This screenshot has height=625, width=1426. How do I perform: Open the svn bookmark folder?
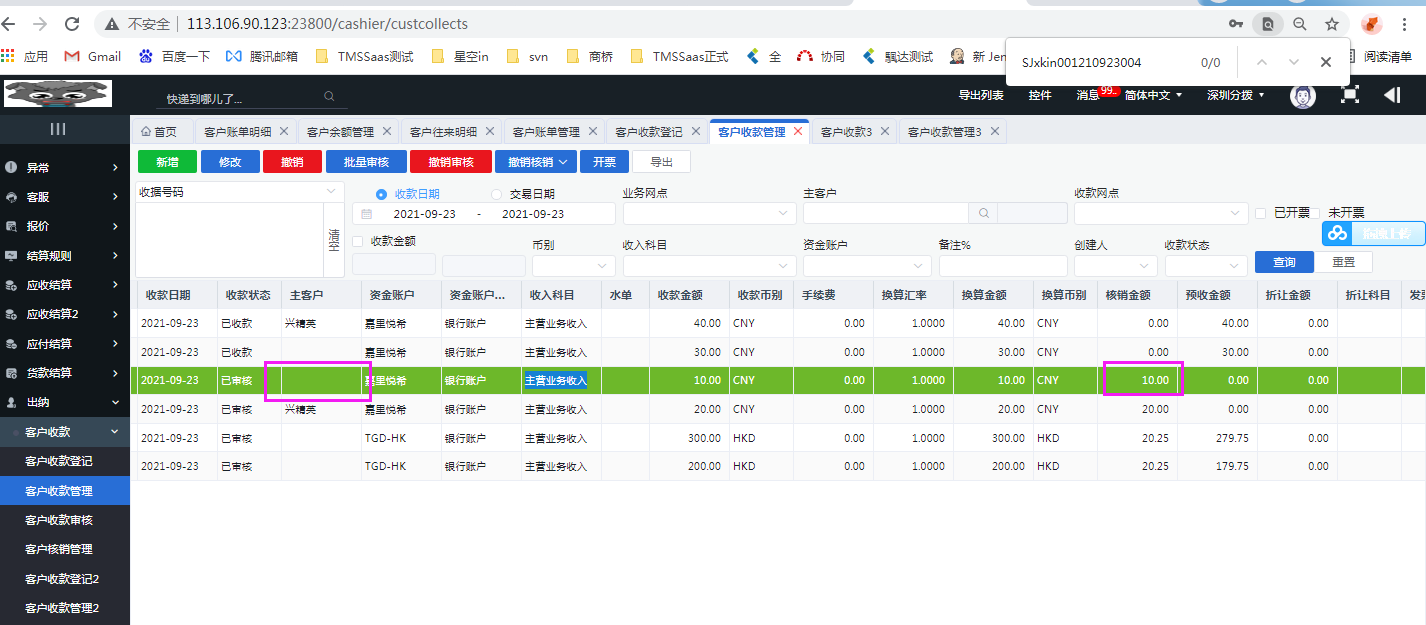(x=527, y=56)
